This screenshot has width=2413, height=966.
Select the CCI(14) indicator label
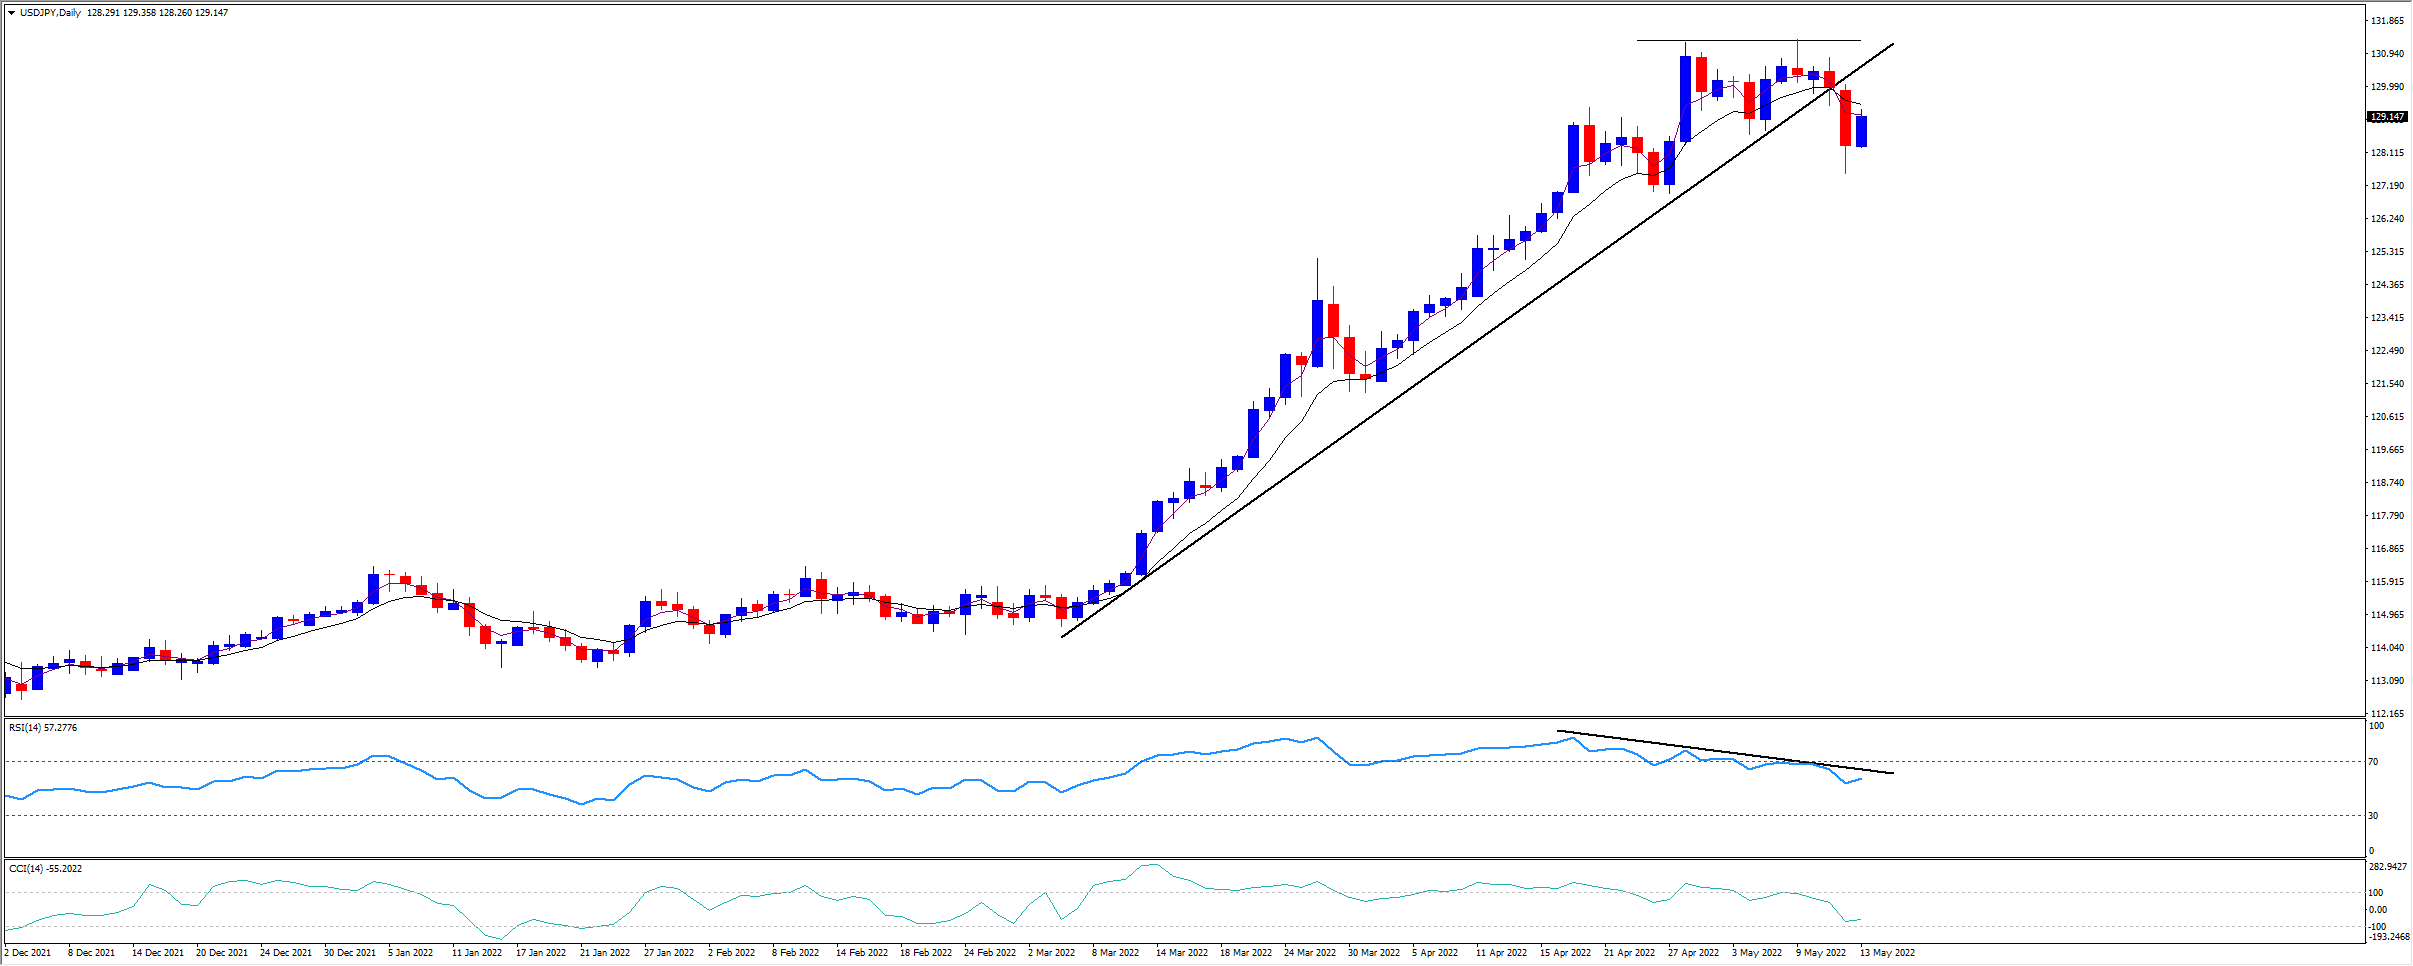coord(45,869)
